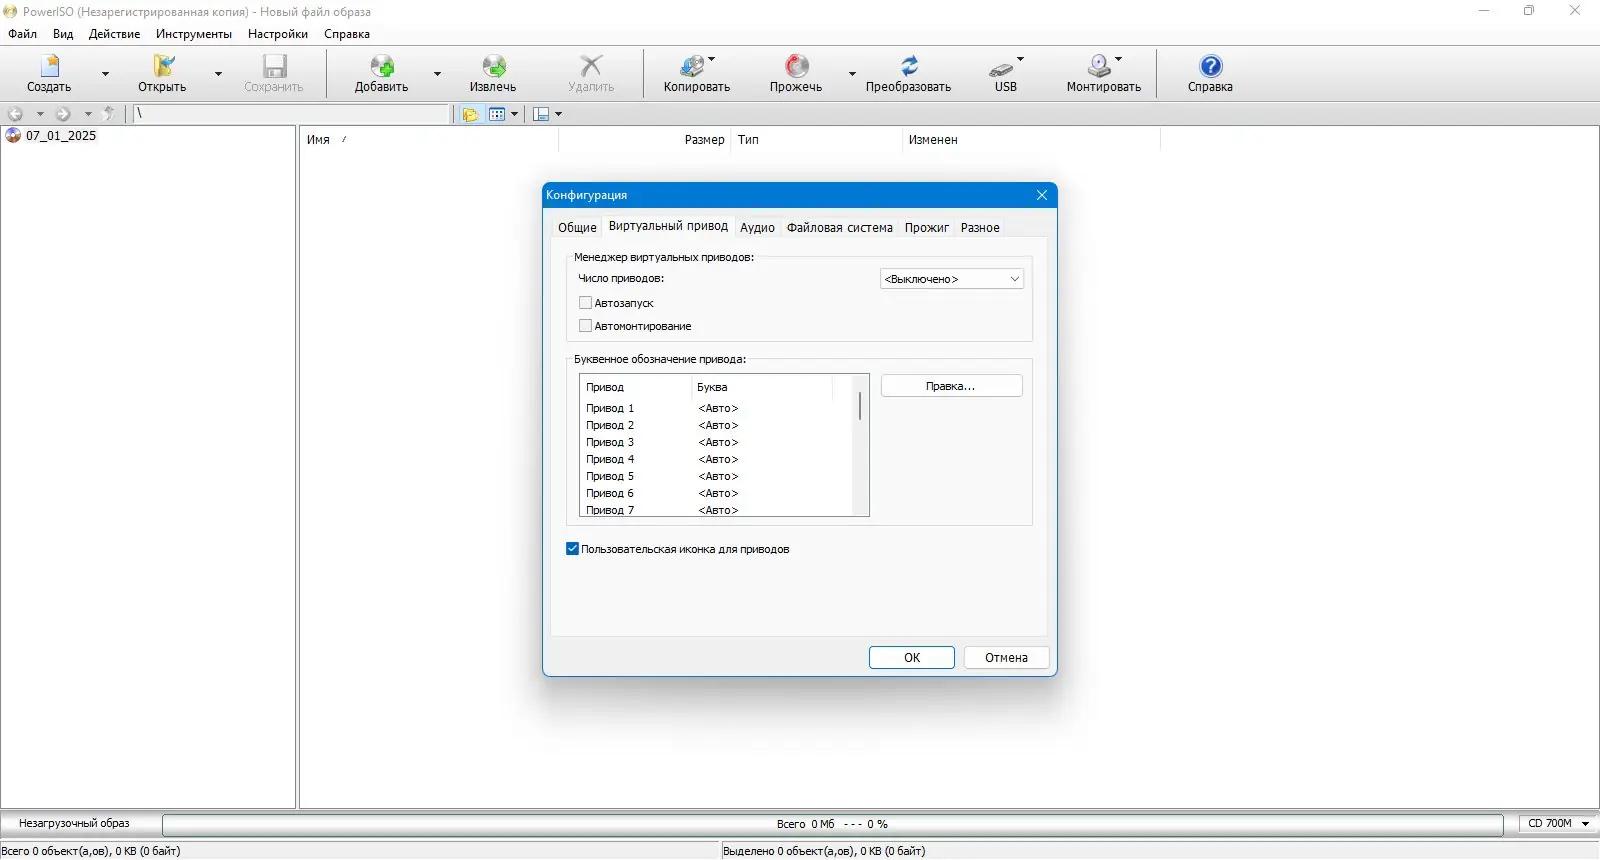Expand the back history dropdown arrow

pyautogui.click(x=40, y=114)
